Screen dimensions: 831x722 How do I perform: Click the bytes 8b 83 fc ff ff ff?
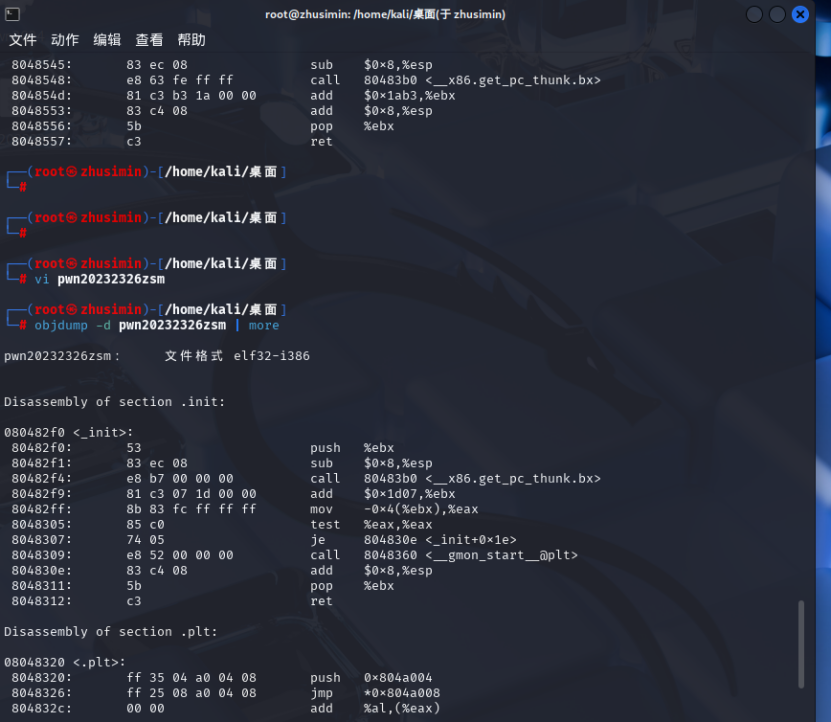tap(191, 509)
